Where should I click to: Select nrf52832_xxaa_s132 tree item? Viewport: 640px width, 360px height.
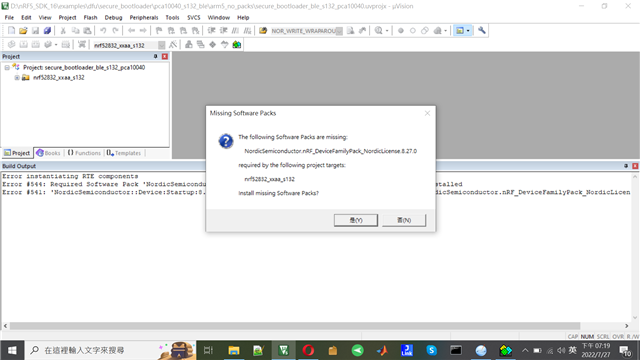59,78
